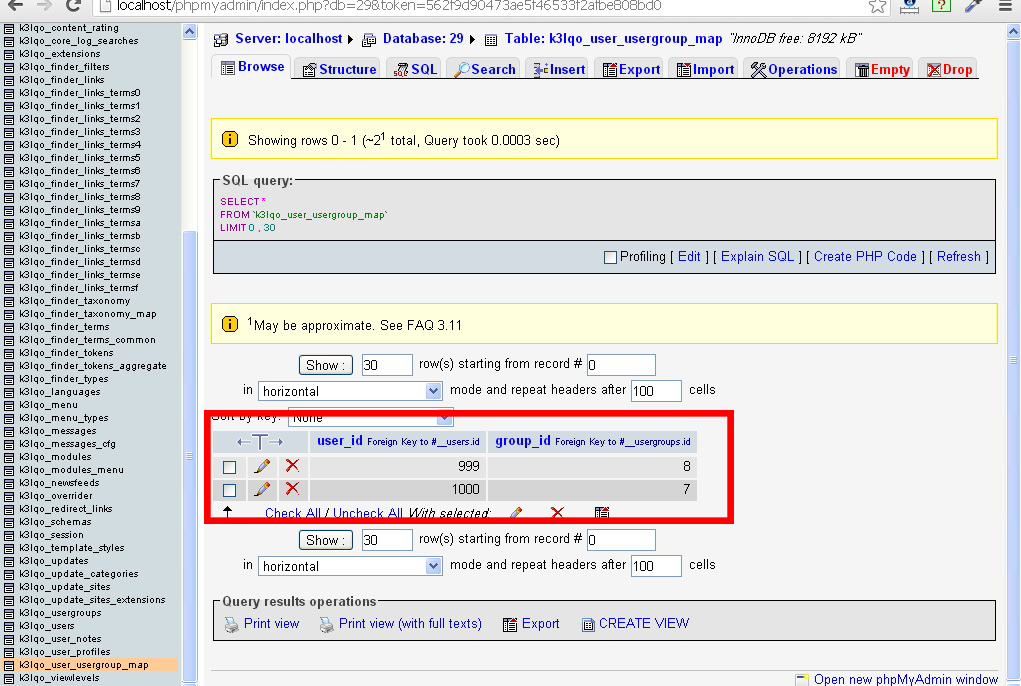Image resolution: width=1021 pixels, height=686 pixels.
Task: Click the Explain SQL link
Action: tap(757, 257)
